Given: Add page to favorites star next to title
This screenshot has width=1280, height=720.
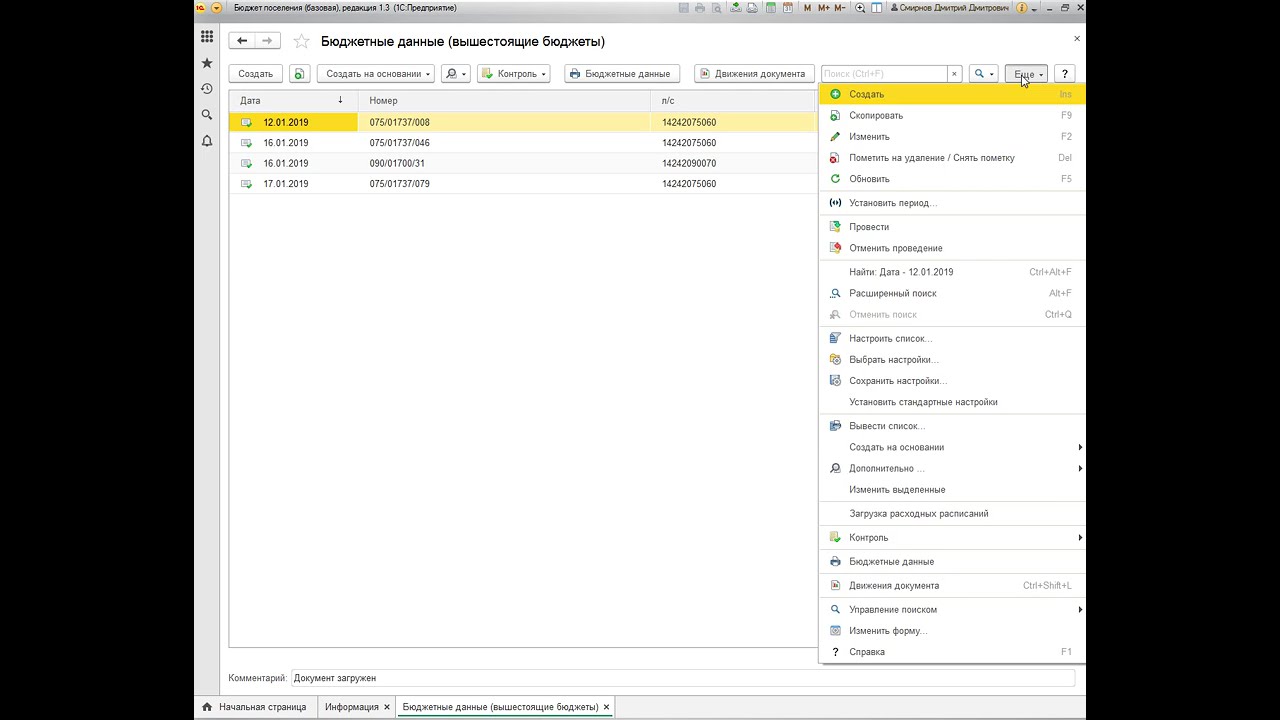Looking at the screenshot, I should pyautogui.click(x=301, y=42).
